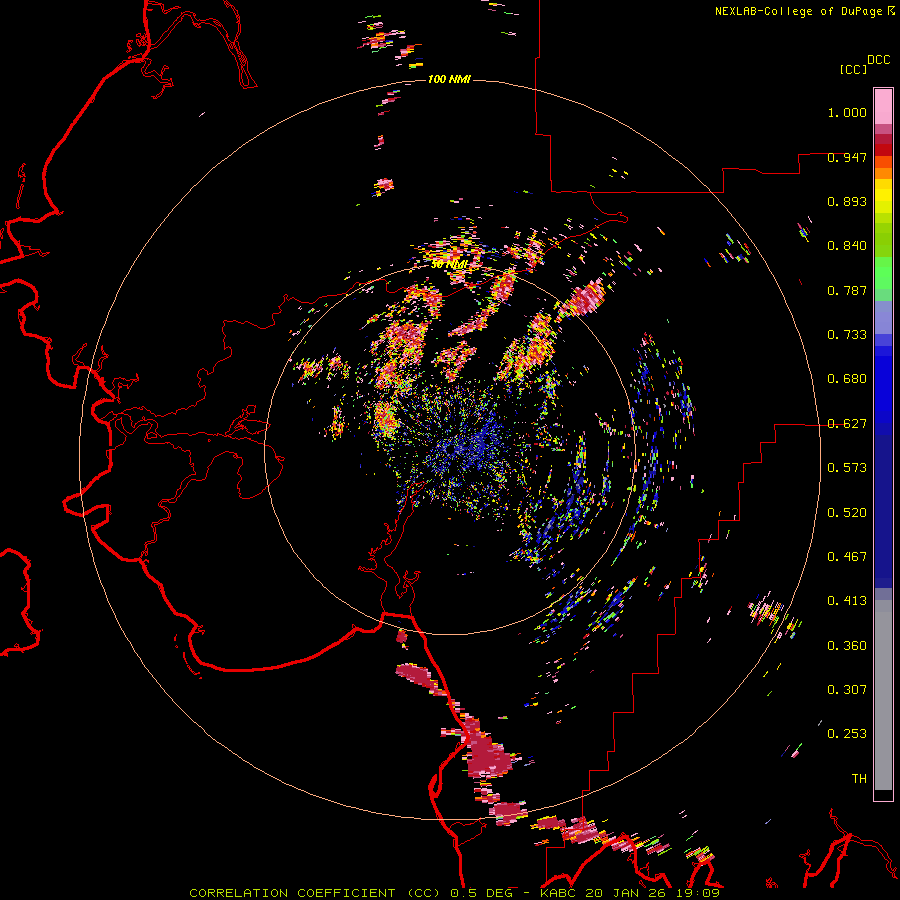Click the TH threshold label on legend
900x900 pixels.
[859, 779]
